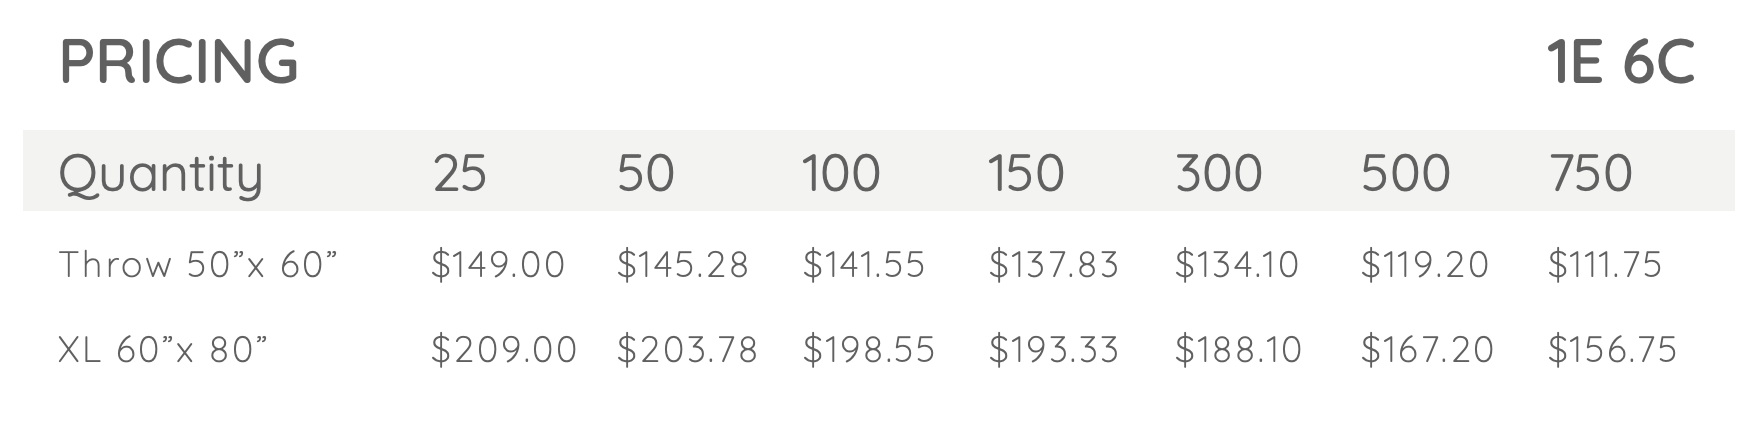
Task: Select the 25 quantity column header
Action: (460, 173)
